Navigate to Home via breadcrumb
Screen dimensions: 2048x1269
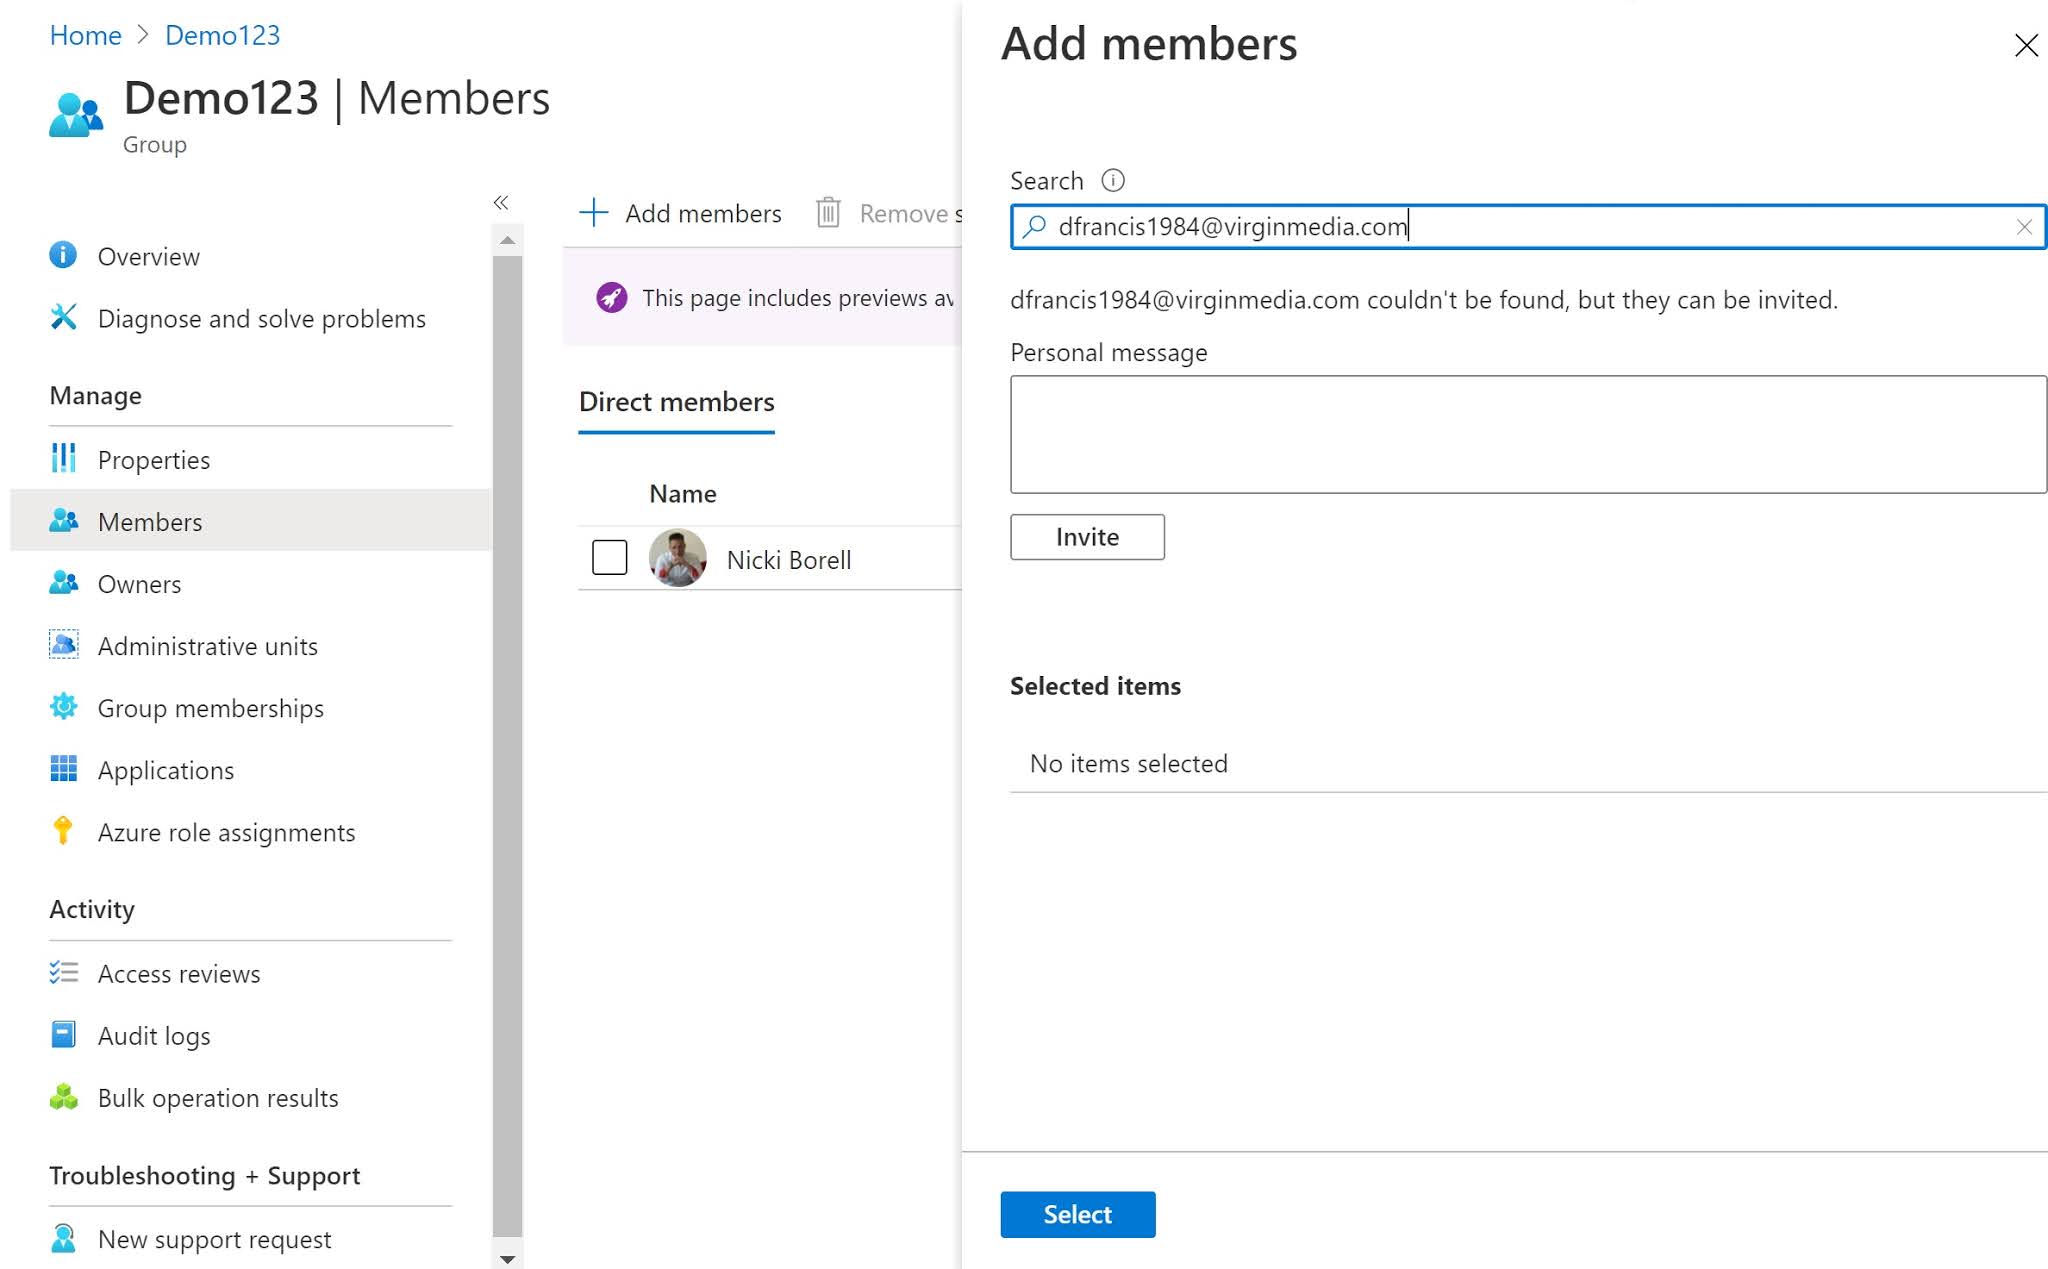[x=85, y=35]
